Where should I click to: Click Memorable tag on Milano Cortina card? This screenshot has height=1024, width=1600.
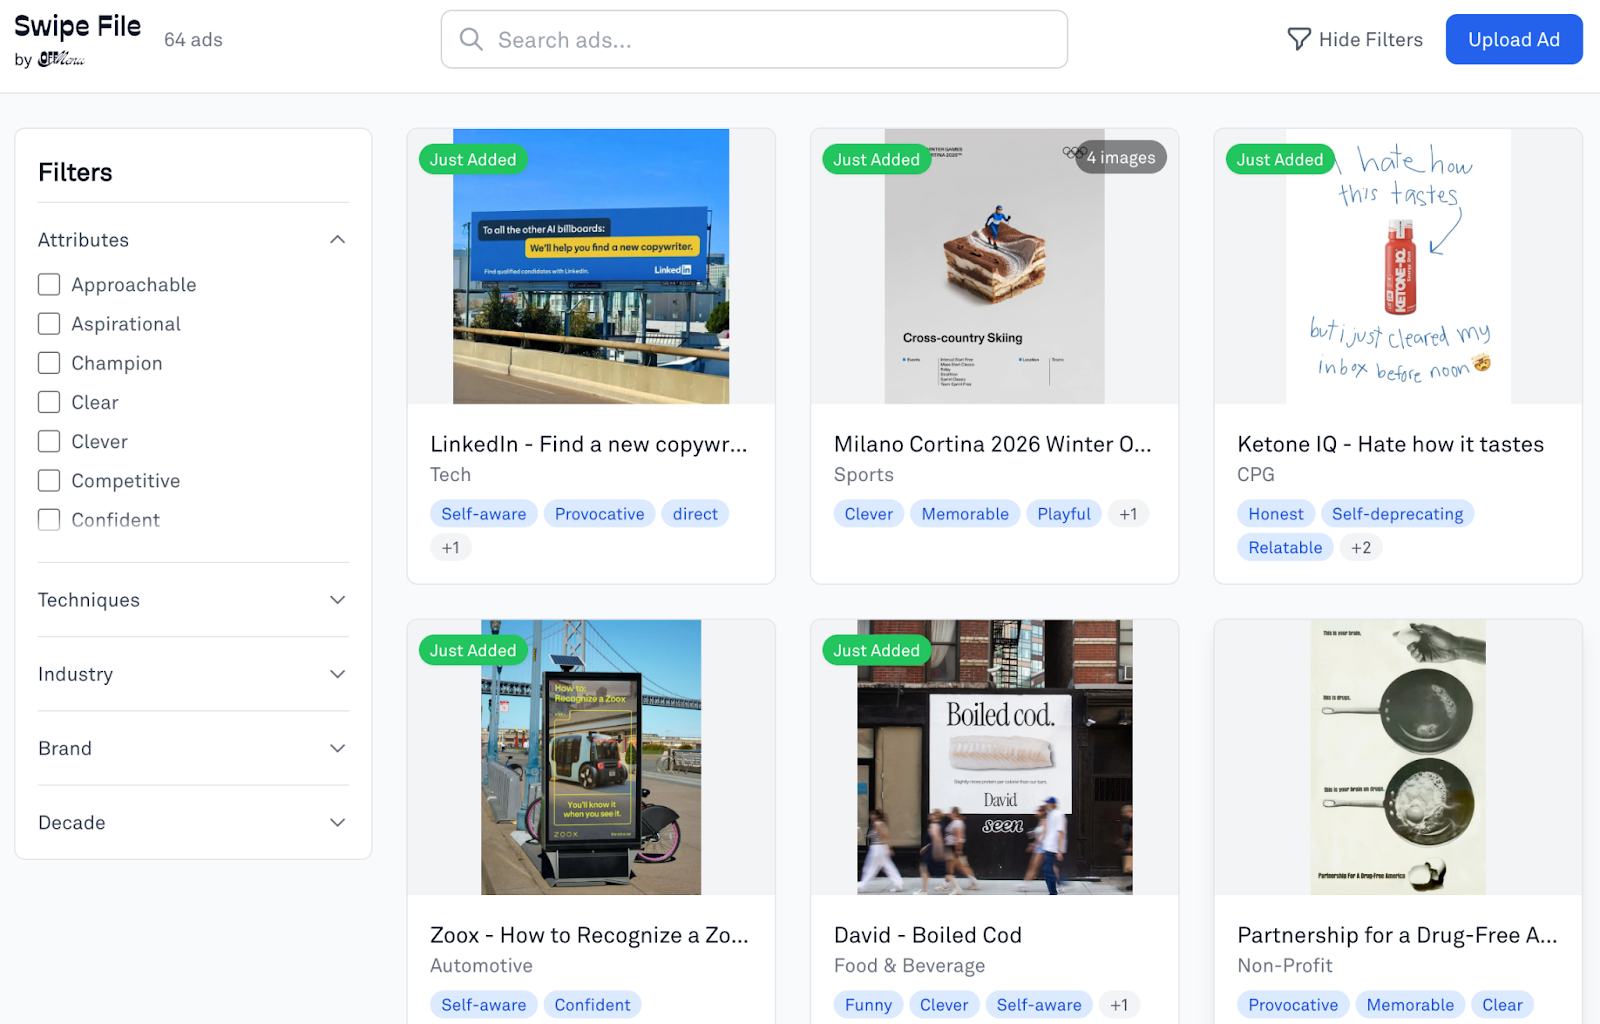[965, 514]
